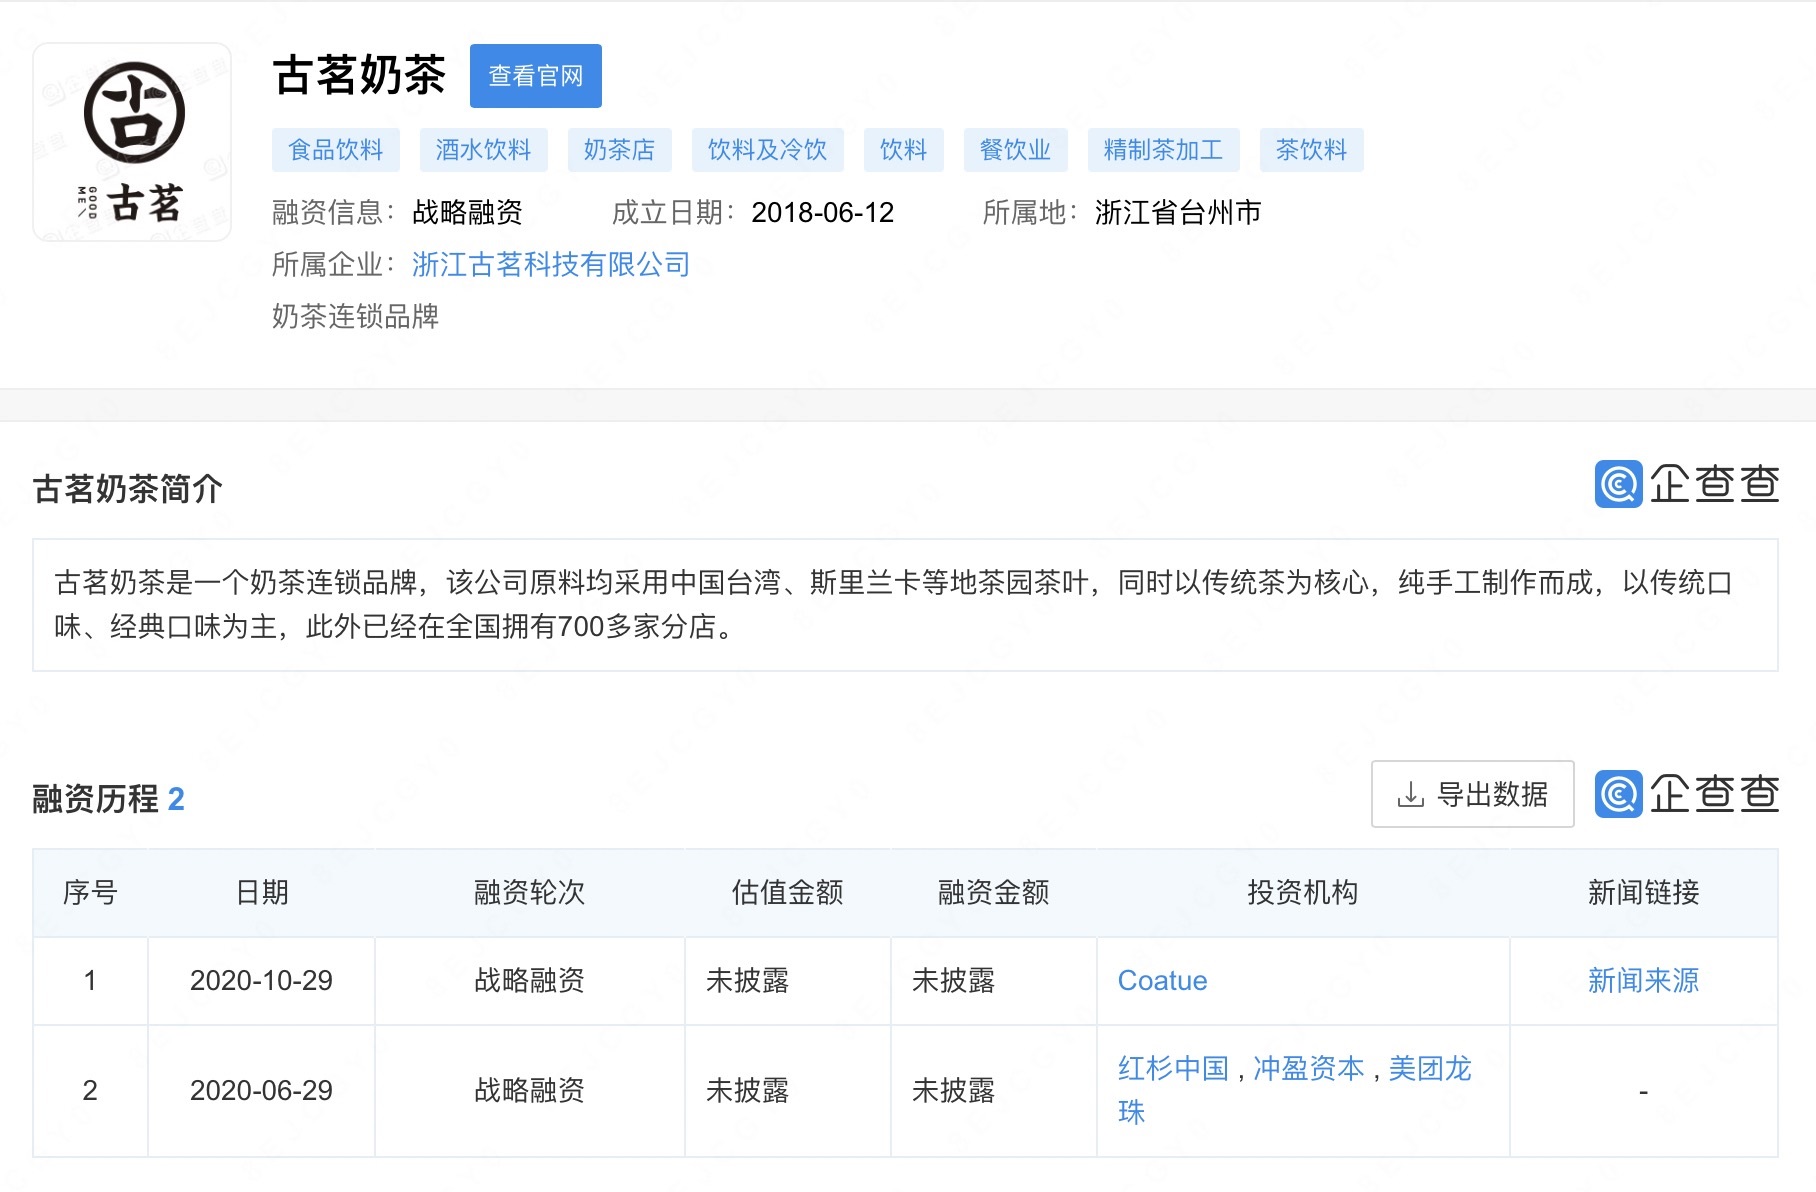Image resolution: width=1816 pixels, height=1192 pixels.
Task: Click the download icon in 导出数据
Action: (x=1410, y=795)
